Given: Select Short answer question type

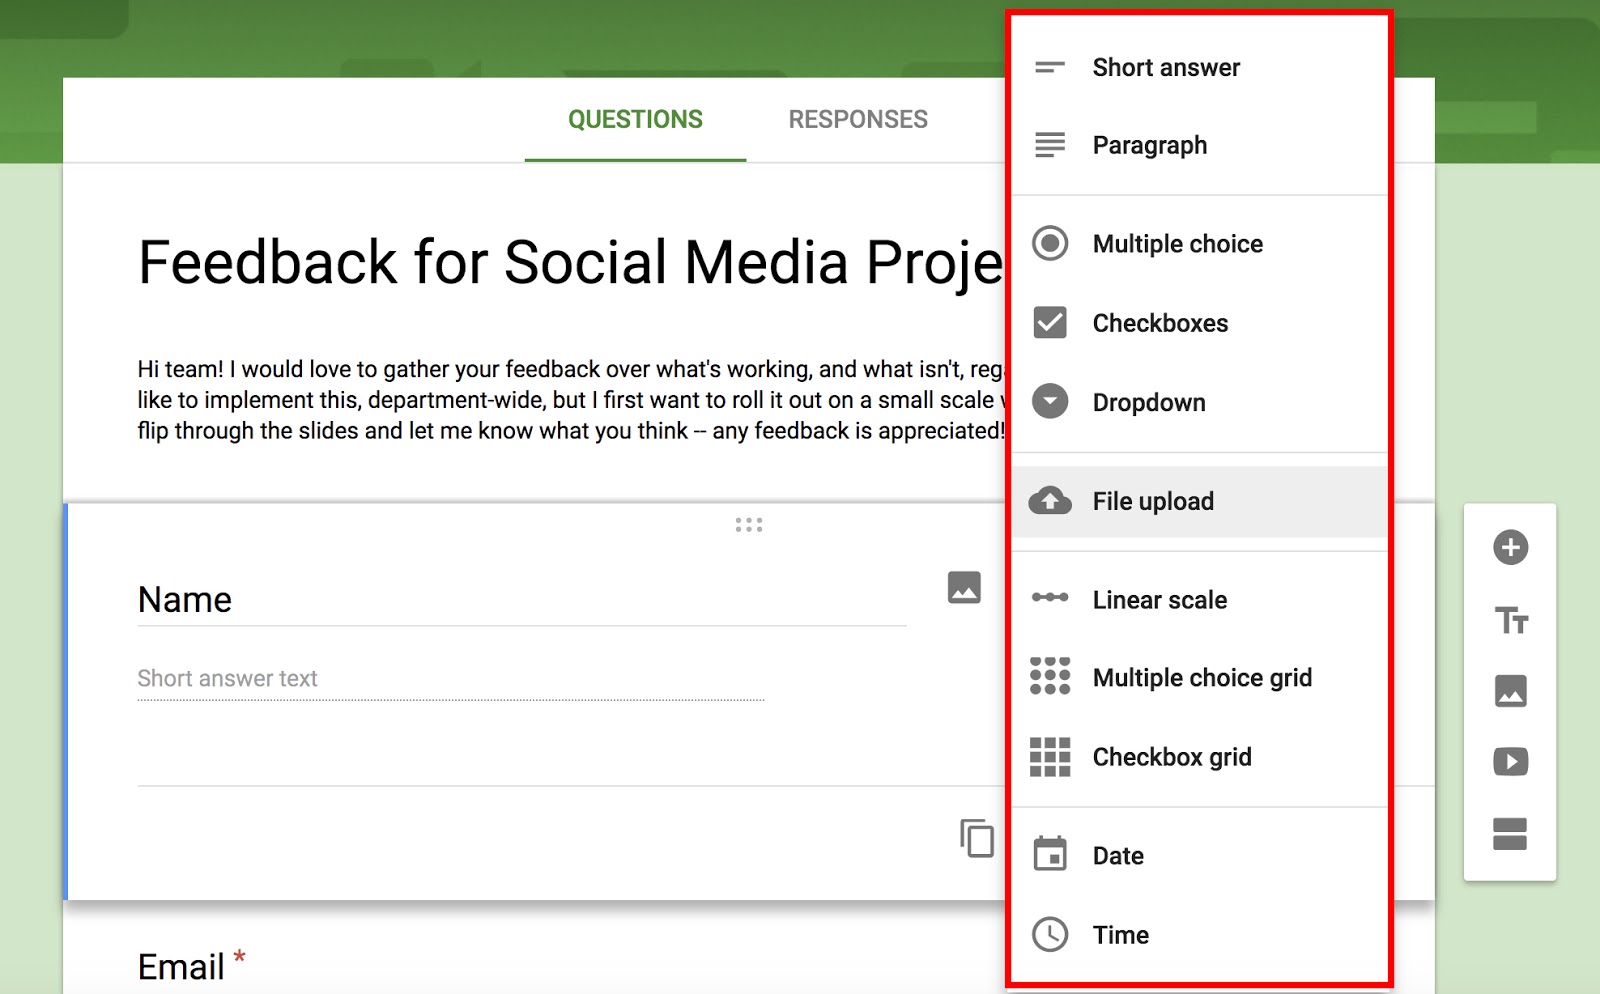Looking at the screenshot, I should (x=1166, y=68).
